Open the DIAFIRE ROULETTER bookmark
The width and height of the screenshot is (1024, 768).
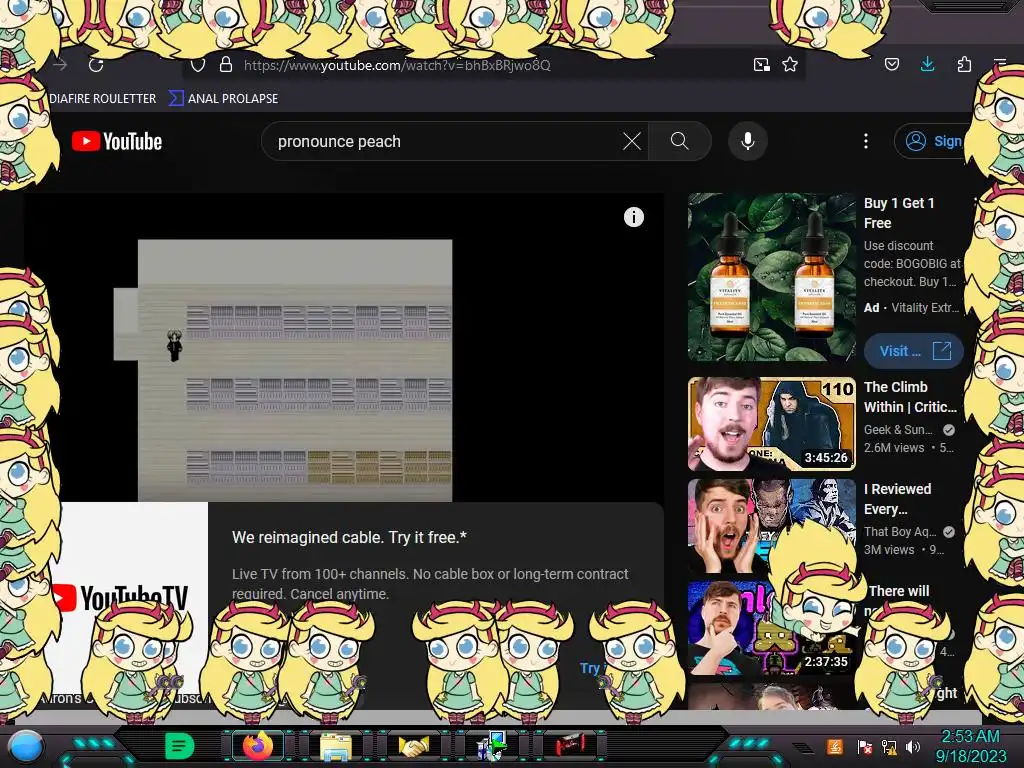click(x=103, y=99)
